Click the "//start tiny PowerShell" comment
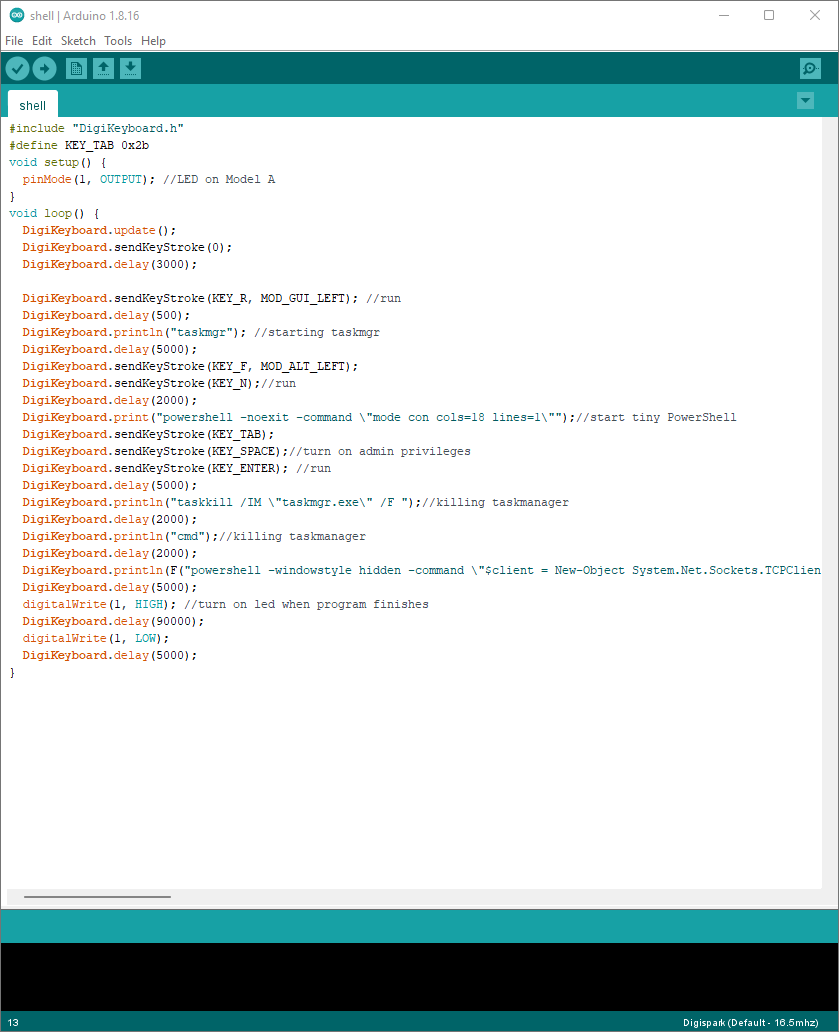The width and height of the screenshot is (839, 1032). 656,417
